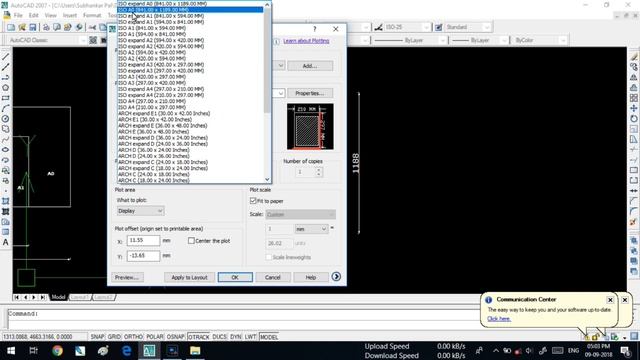Open Microsoft Edge from the taskbar

[127, 351]
